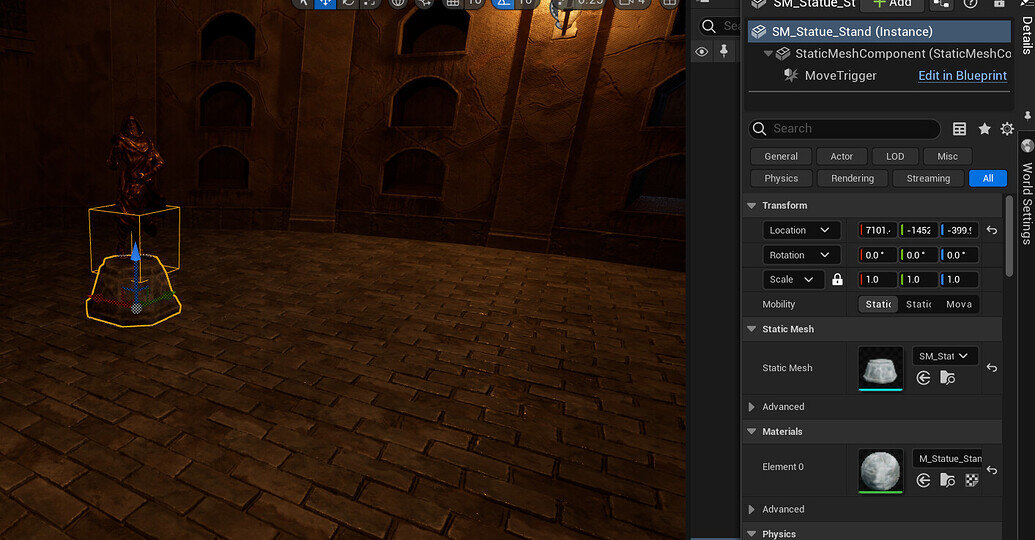
Task: Open the Rotation type dropdown
Action: 801,255
